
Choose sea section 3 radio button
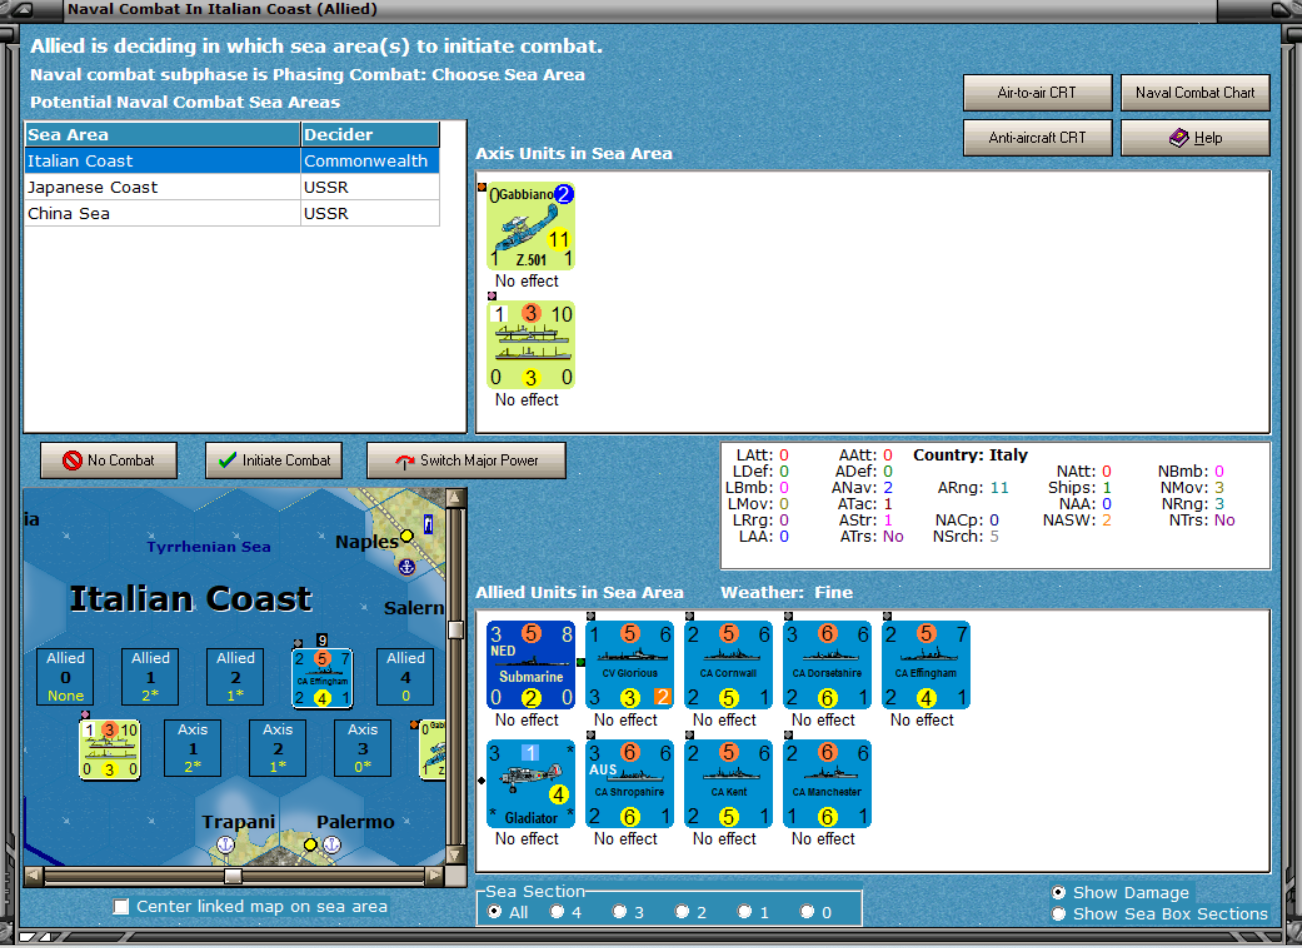620,912
